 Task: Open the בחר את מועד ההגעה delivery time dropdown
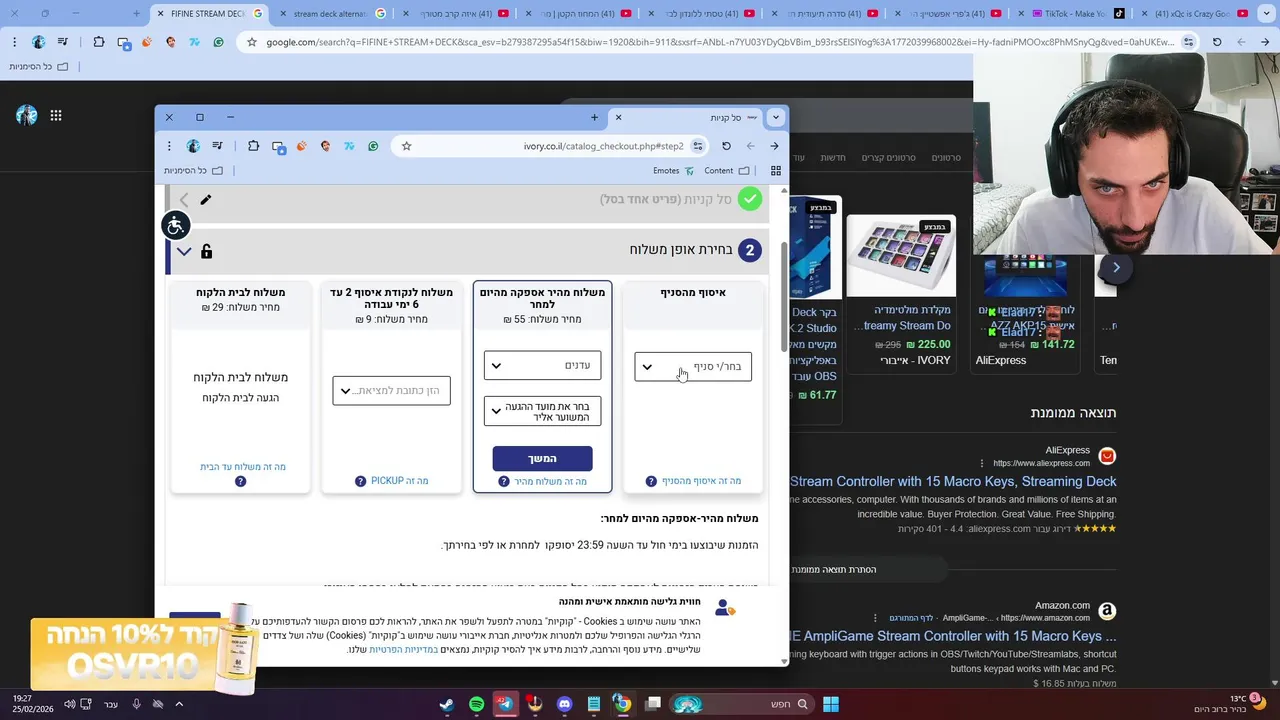point(542,411)
